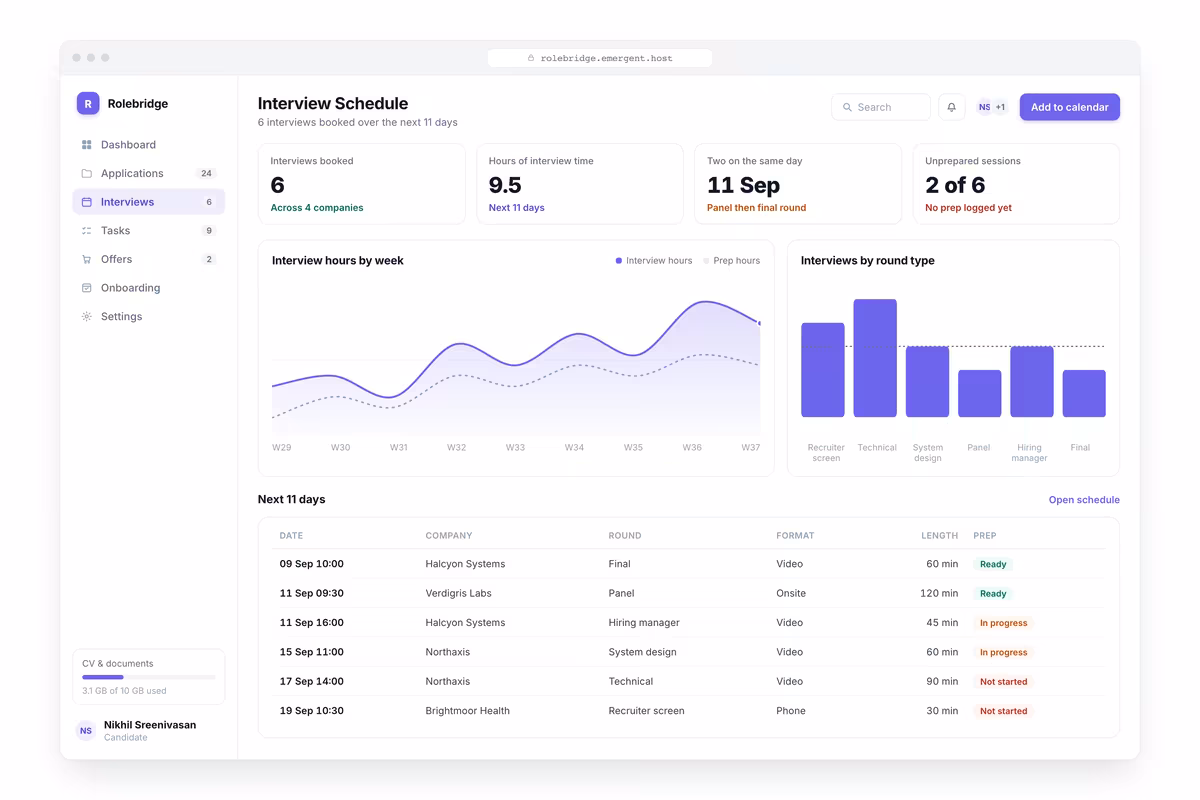Viewport: 1200px width, 800px height.
Task: Click the Final bar in chart
Action: tap(1084, 394)
